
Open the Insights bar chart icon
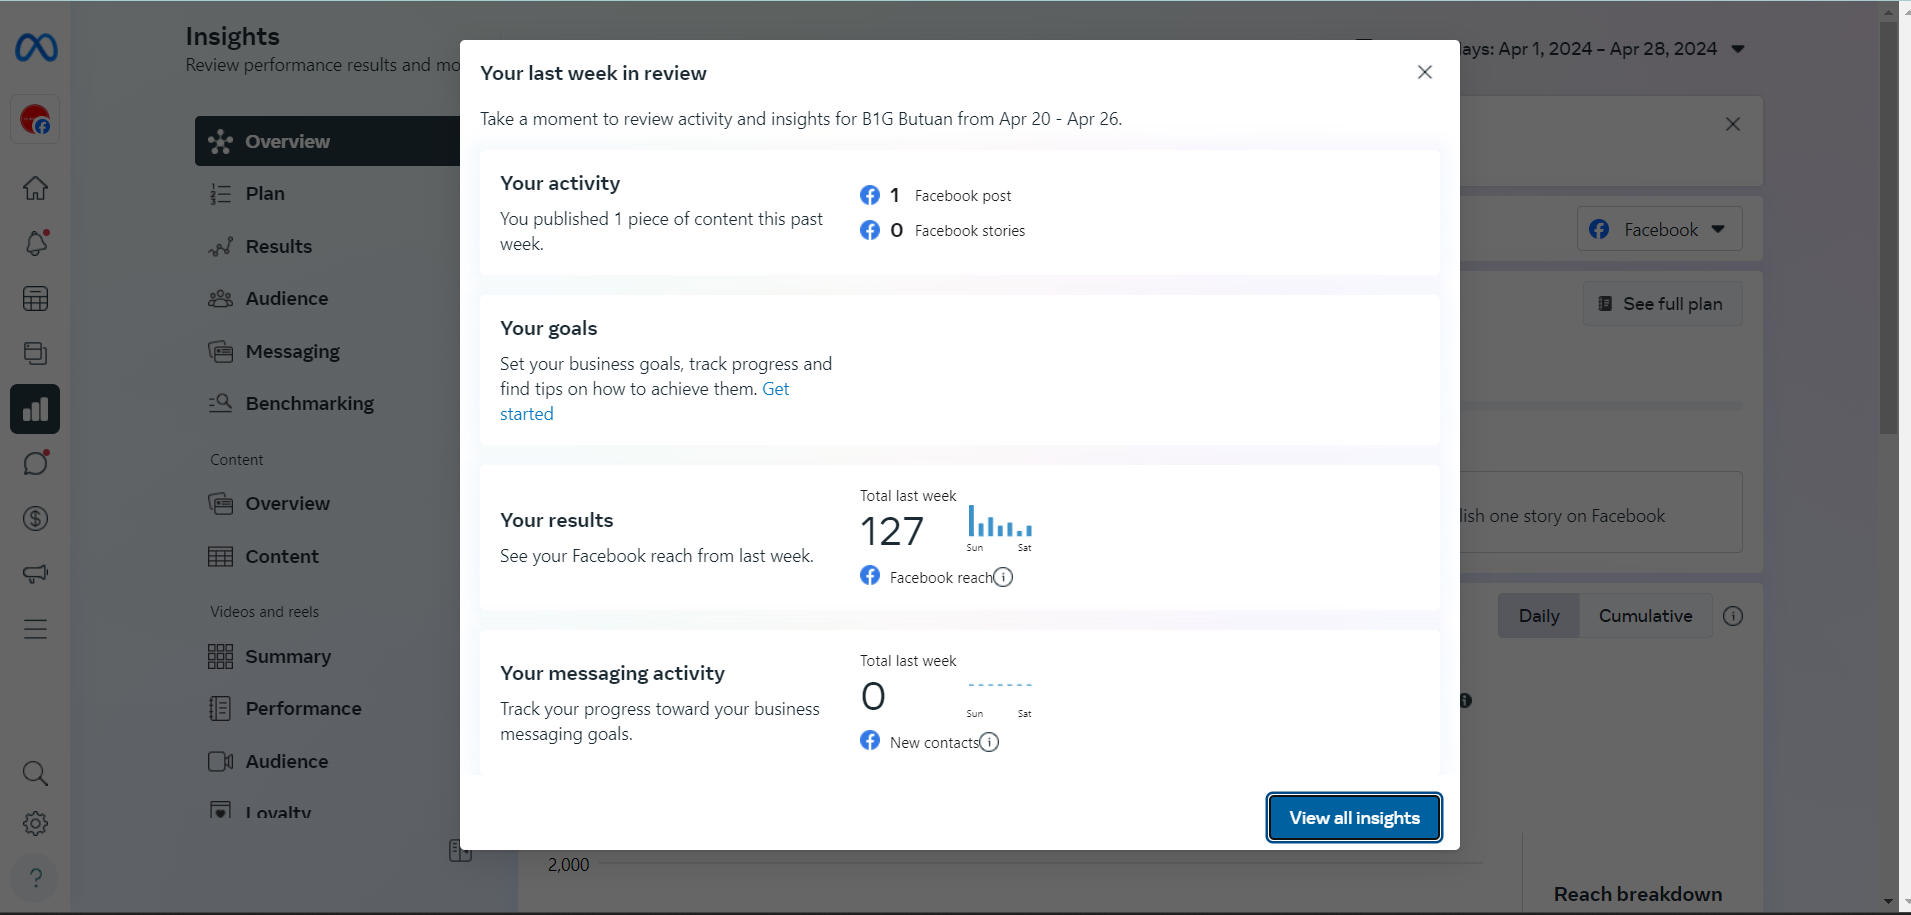[35, 409]
